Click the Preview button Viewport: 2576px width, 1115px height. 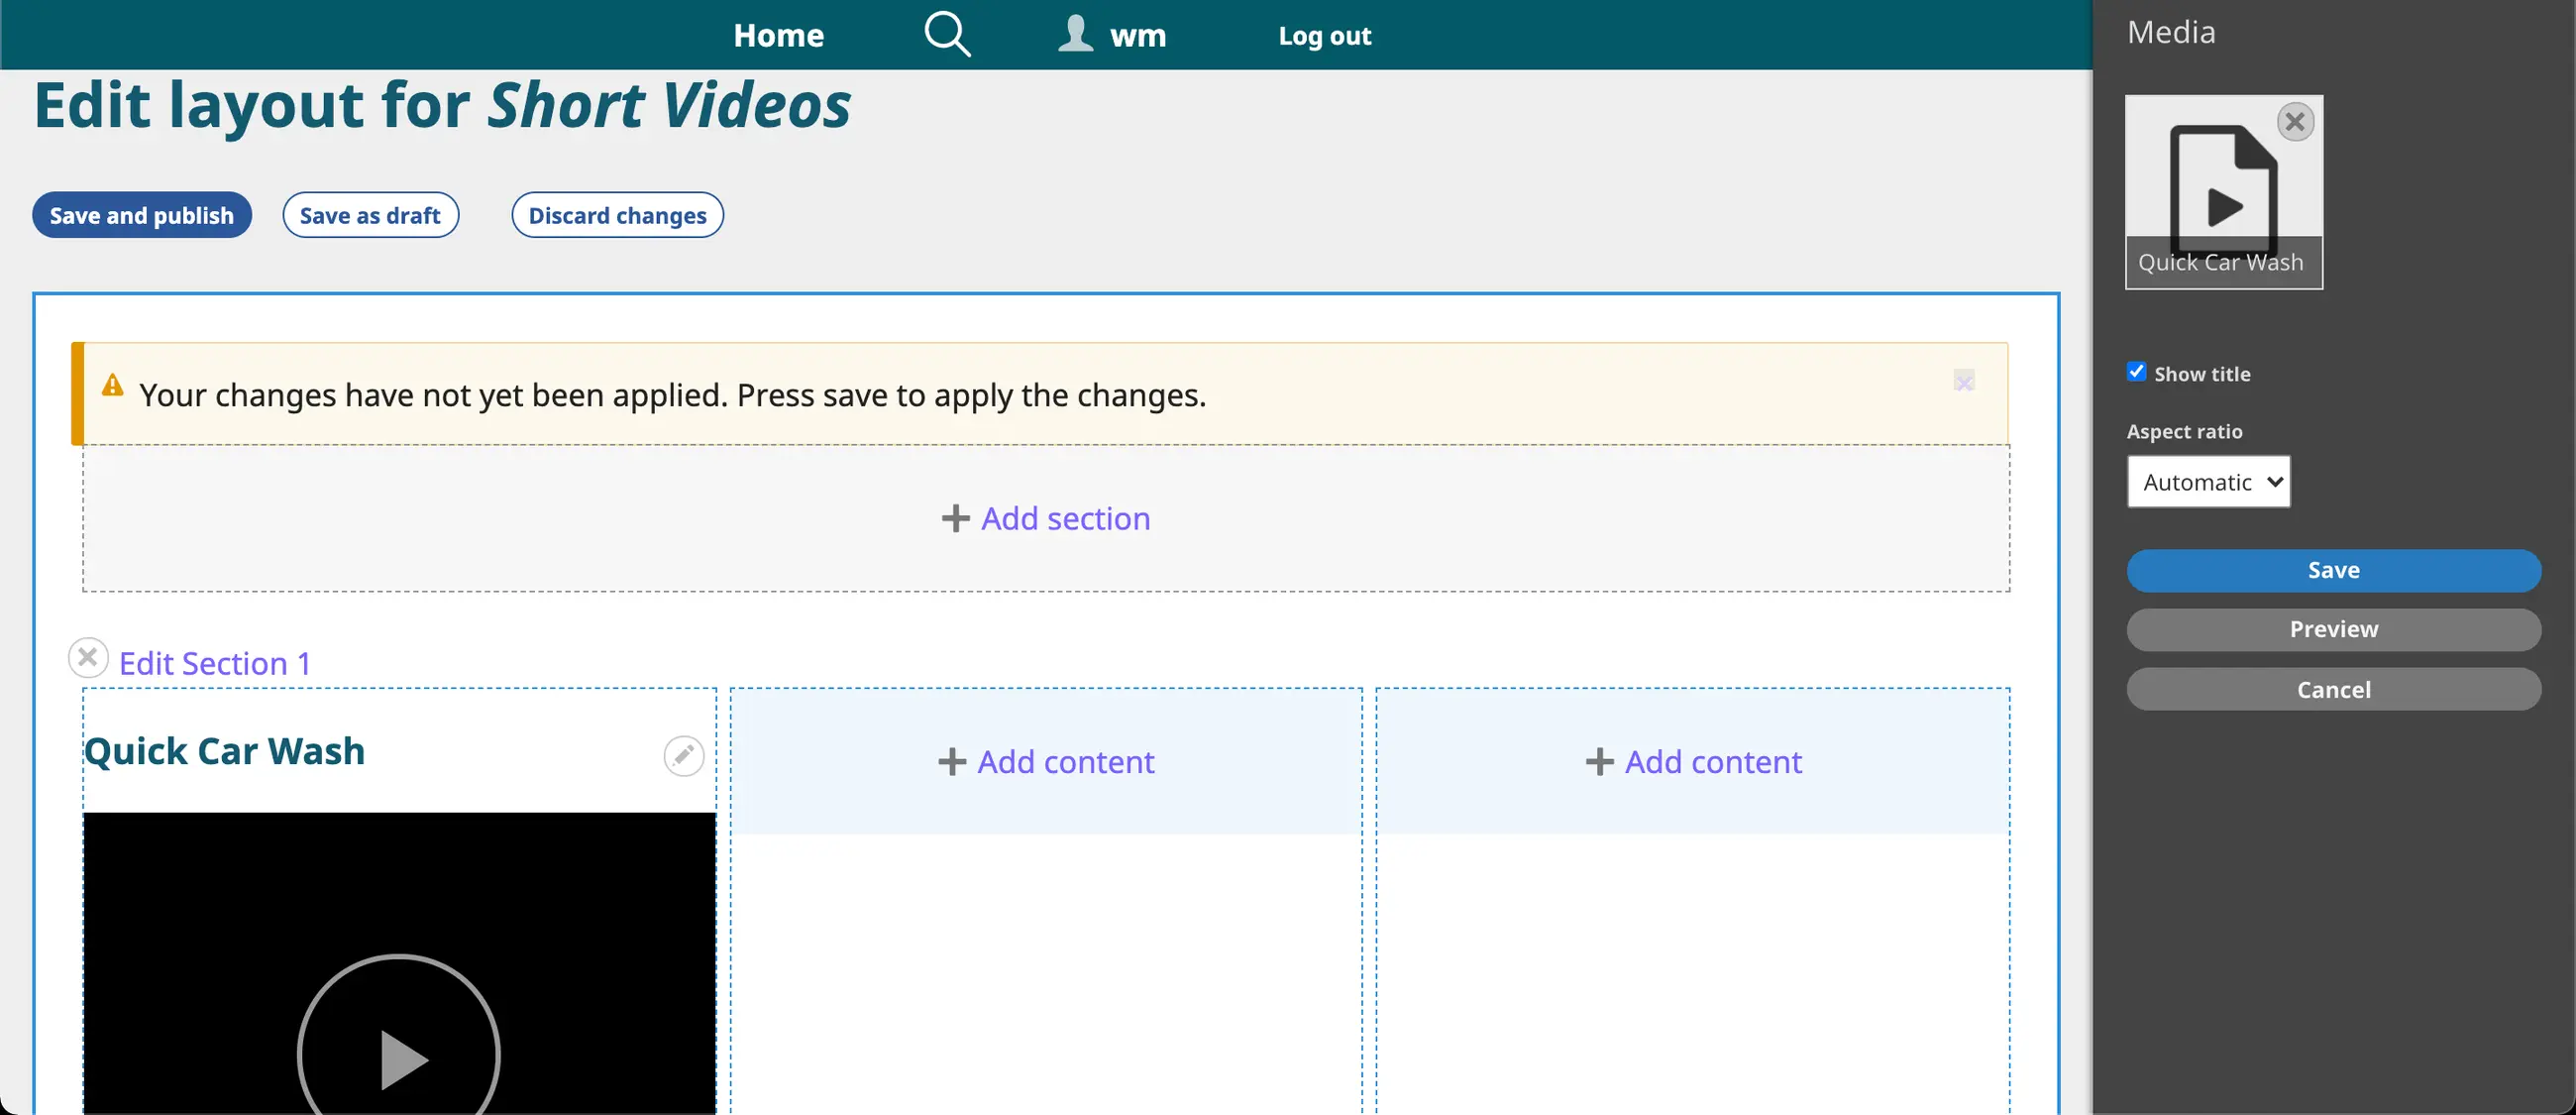[x=2333, y=629]
